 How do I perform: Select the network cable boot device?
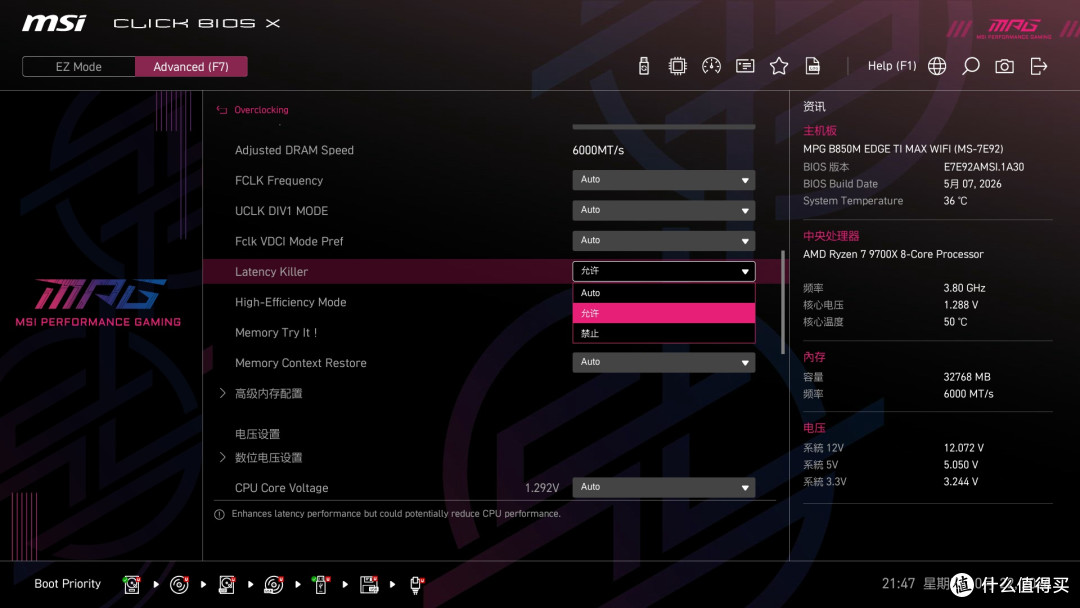416,585
